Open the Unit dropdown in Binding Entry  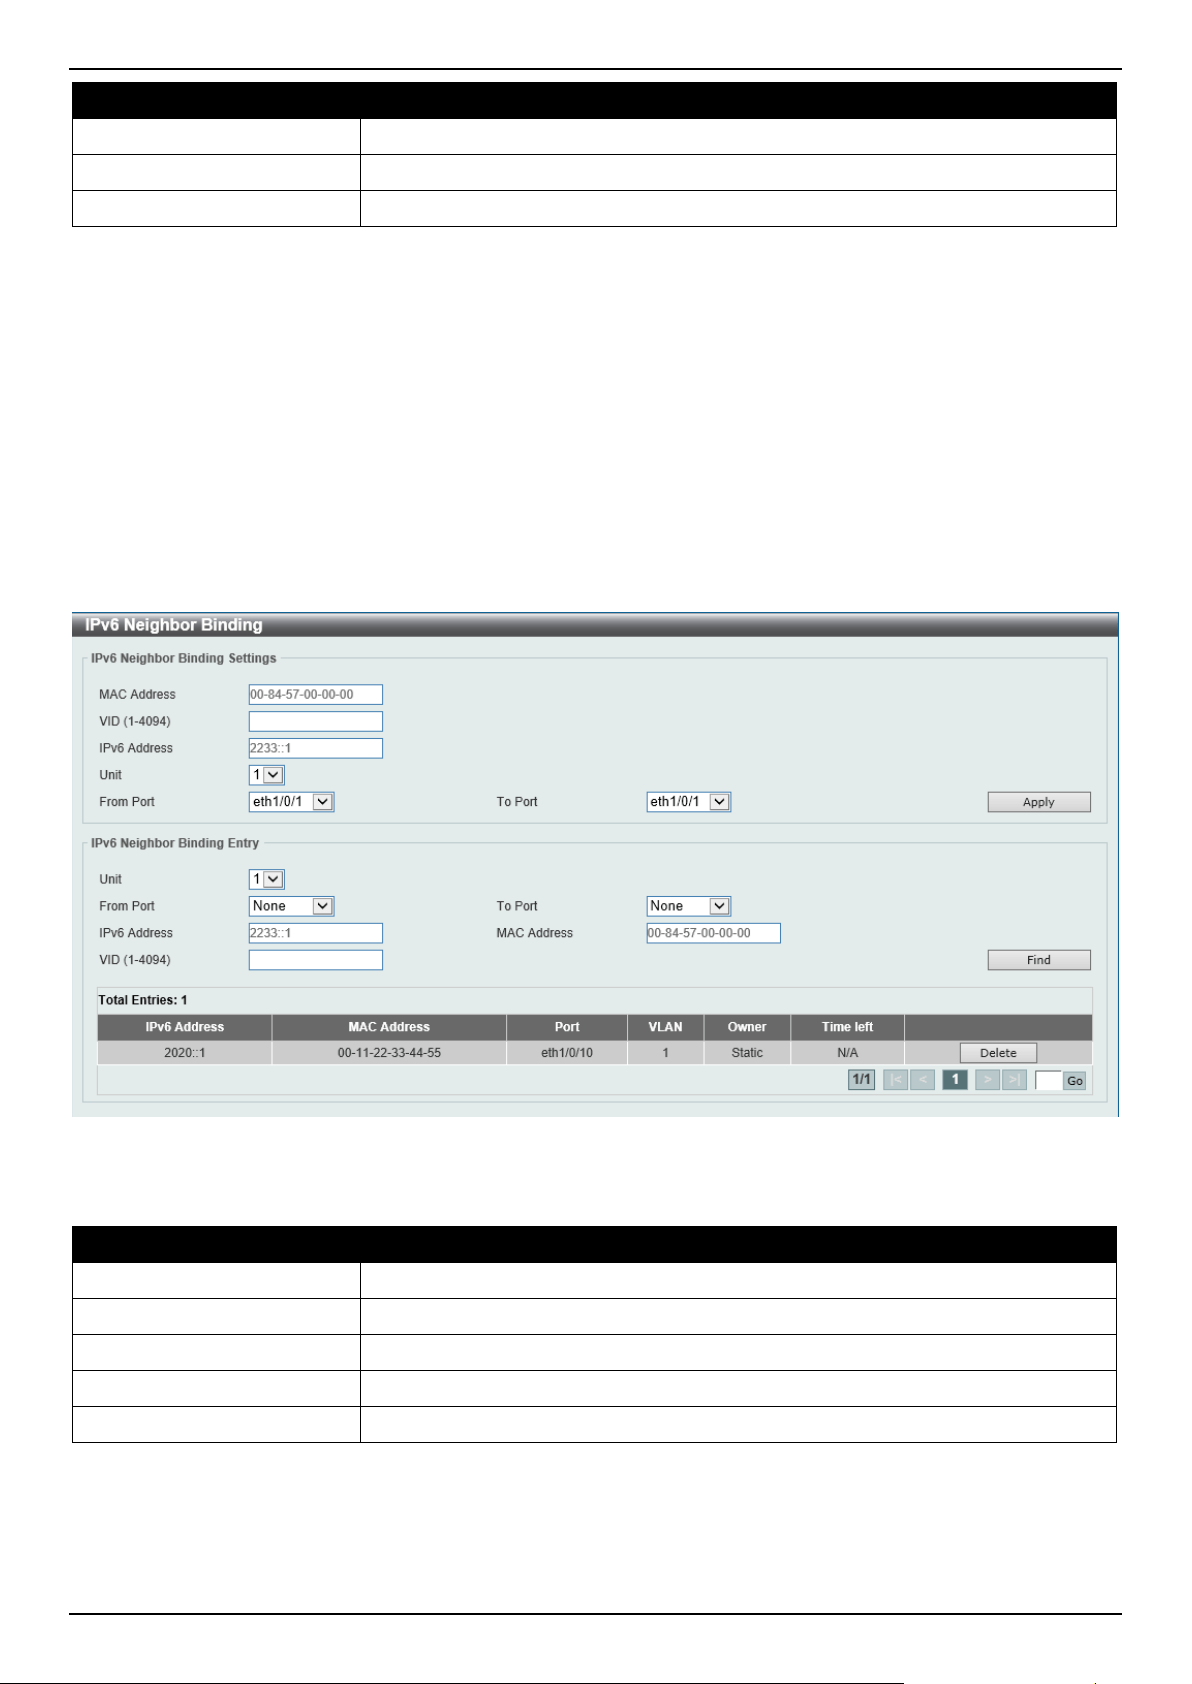point(267,879)
